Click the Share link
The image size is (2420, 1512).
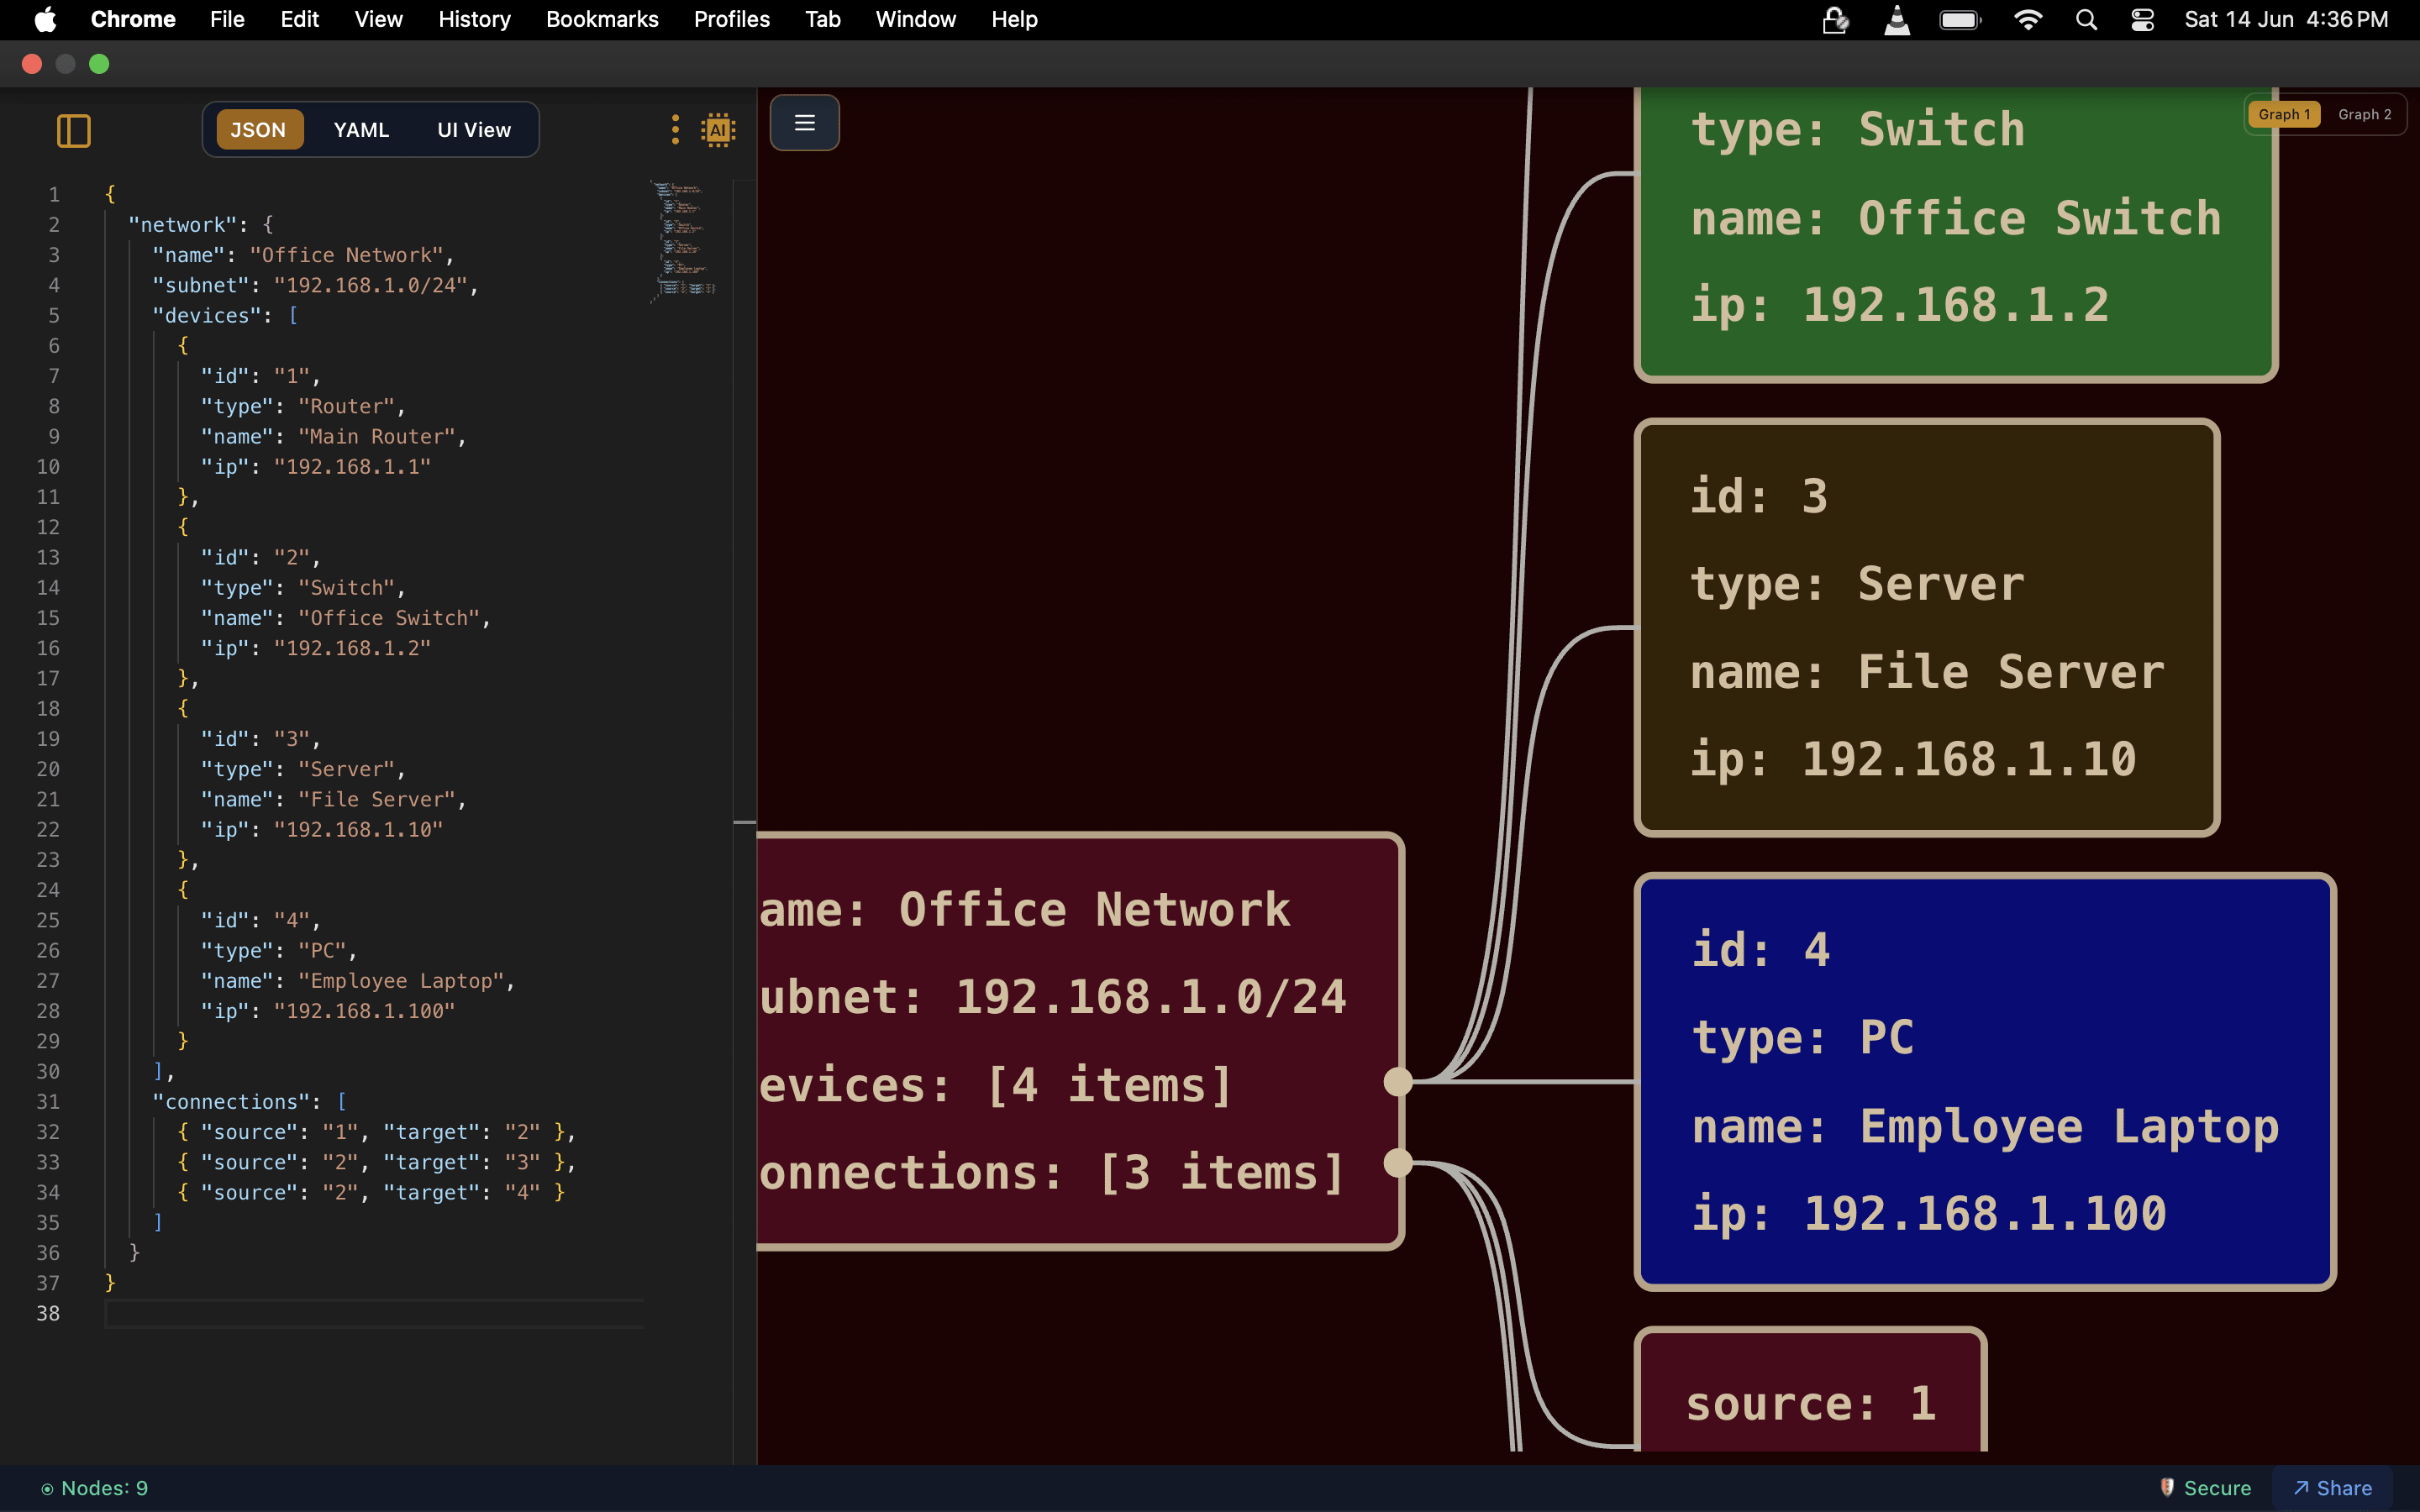(x=2332, y=1488)
